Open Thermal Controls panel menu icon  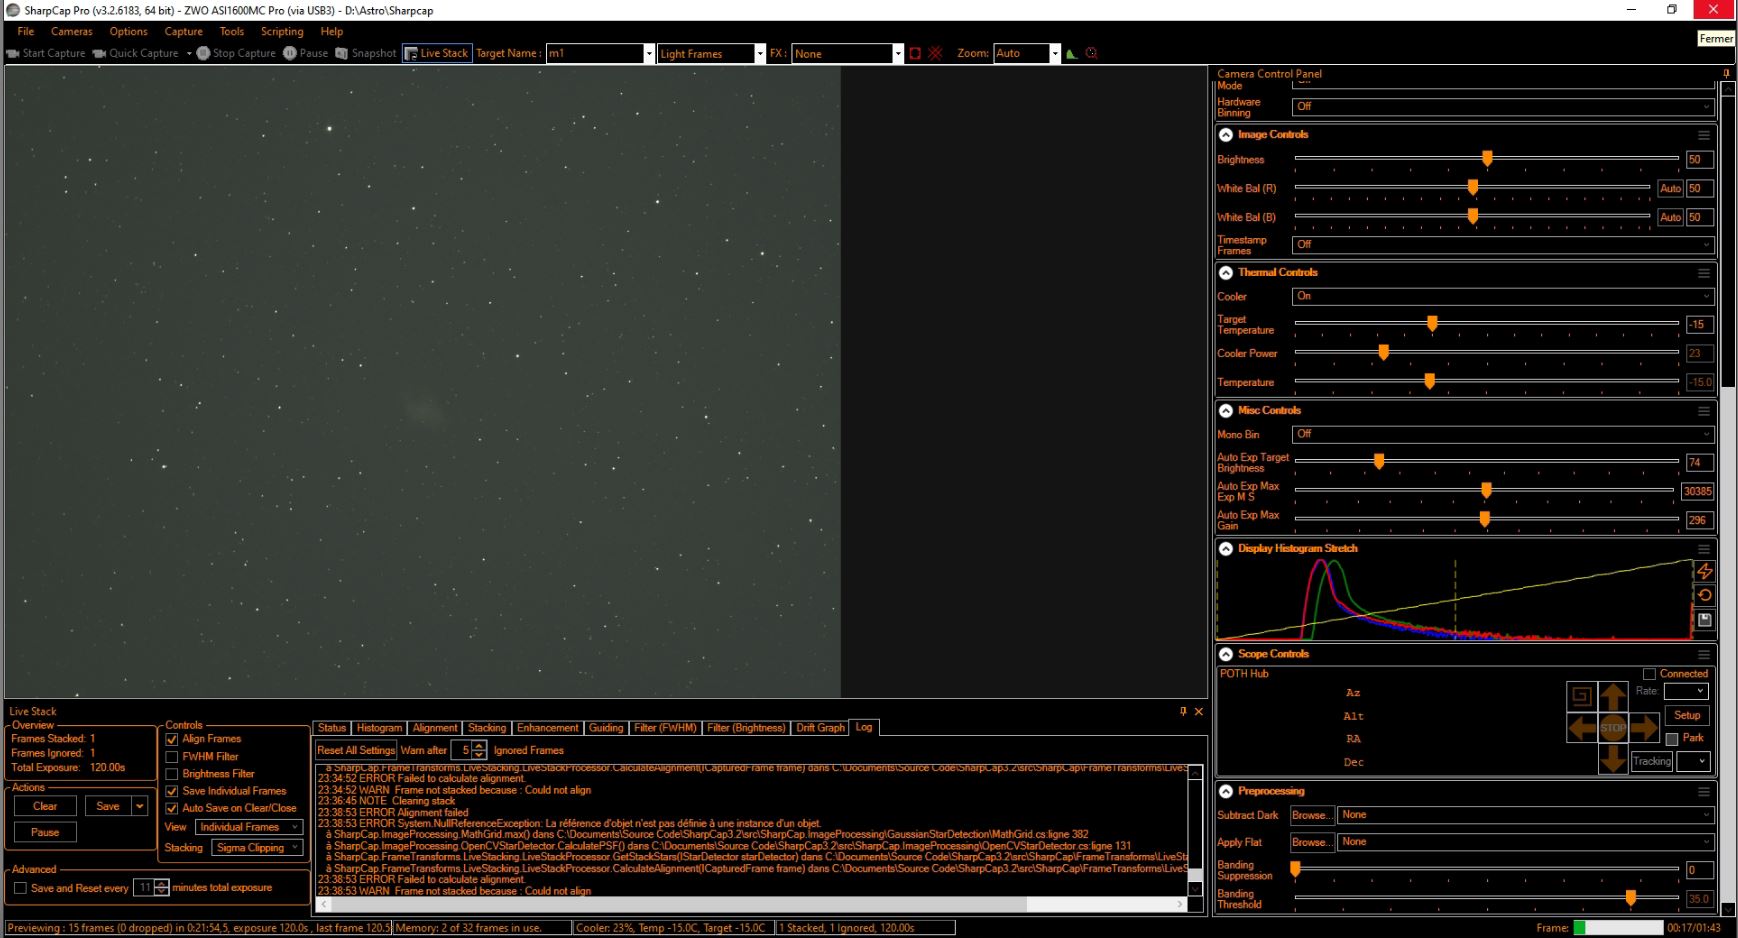(1703, 273)
